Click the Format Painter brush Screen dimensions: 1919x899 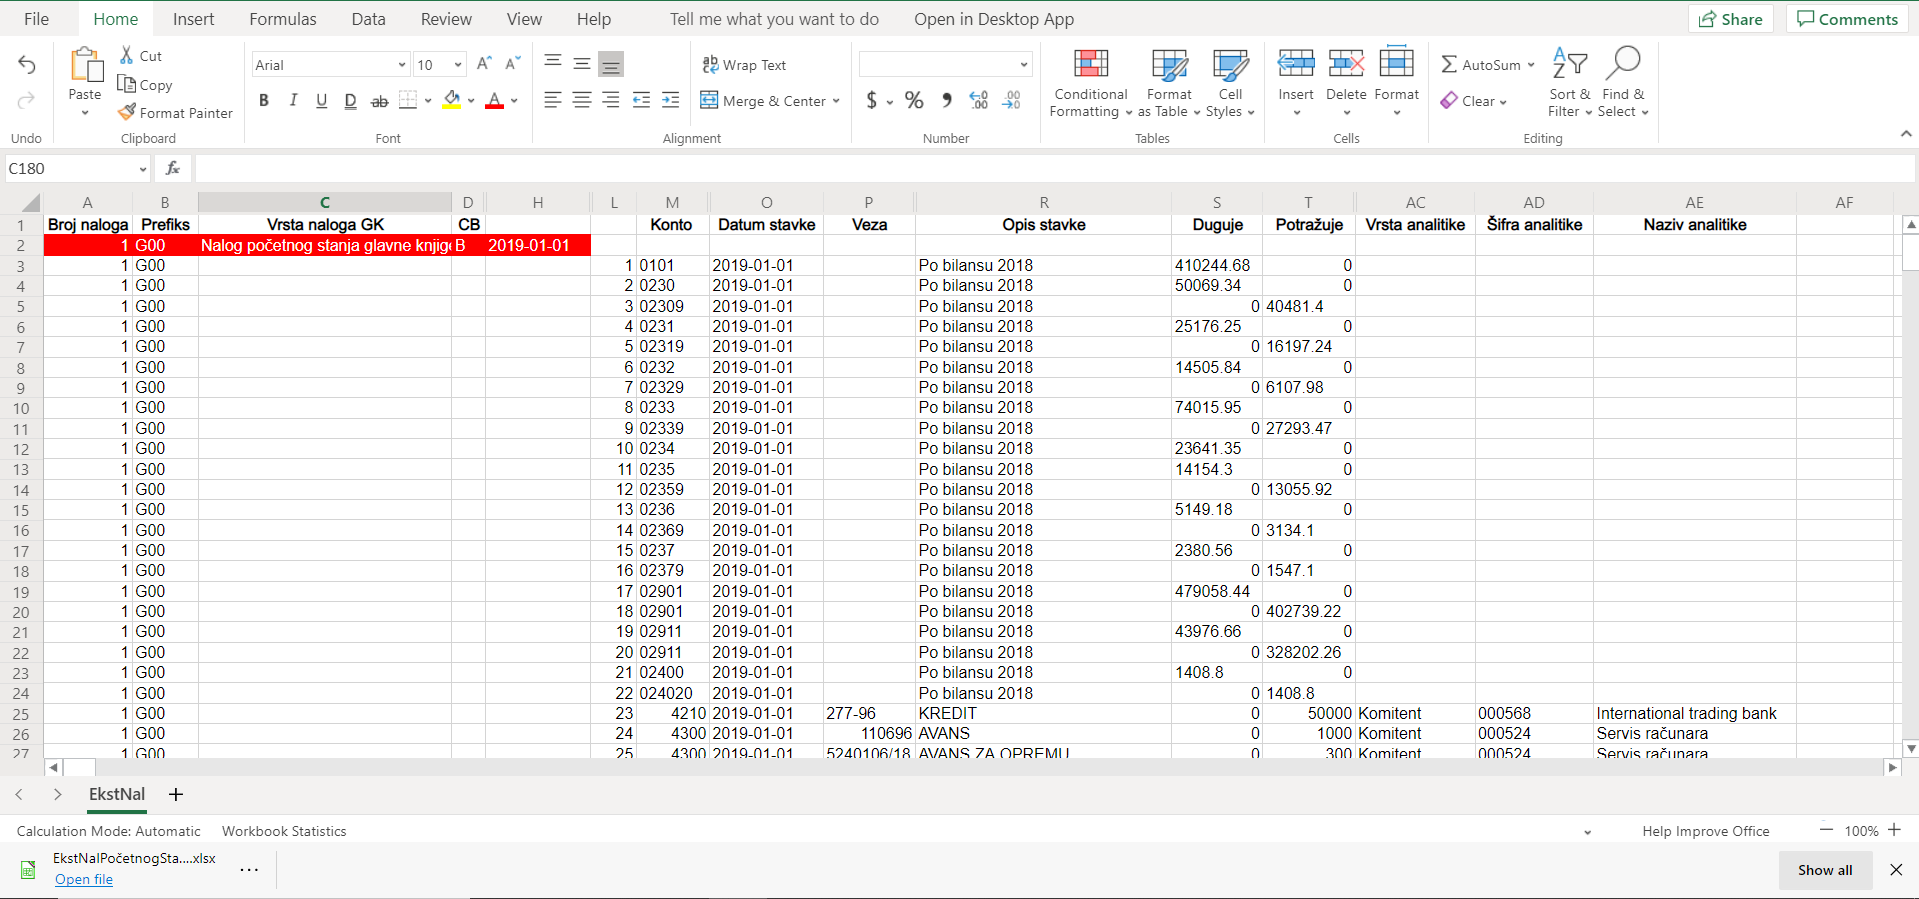pyautogui.click(x=126, y=112)
